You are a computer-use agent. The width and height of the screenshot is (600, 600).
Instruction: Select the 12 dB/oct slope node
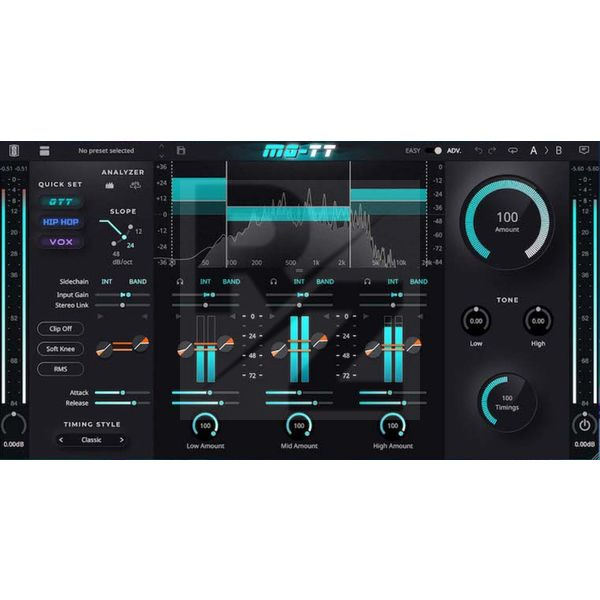pos(130,227)
